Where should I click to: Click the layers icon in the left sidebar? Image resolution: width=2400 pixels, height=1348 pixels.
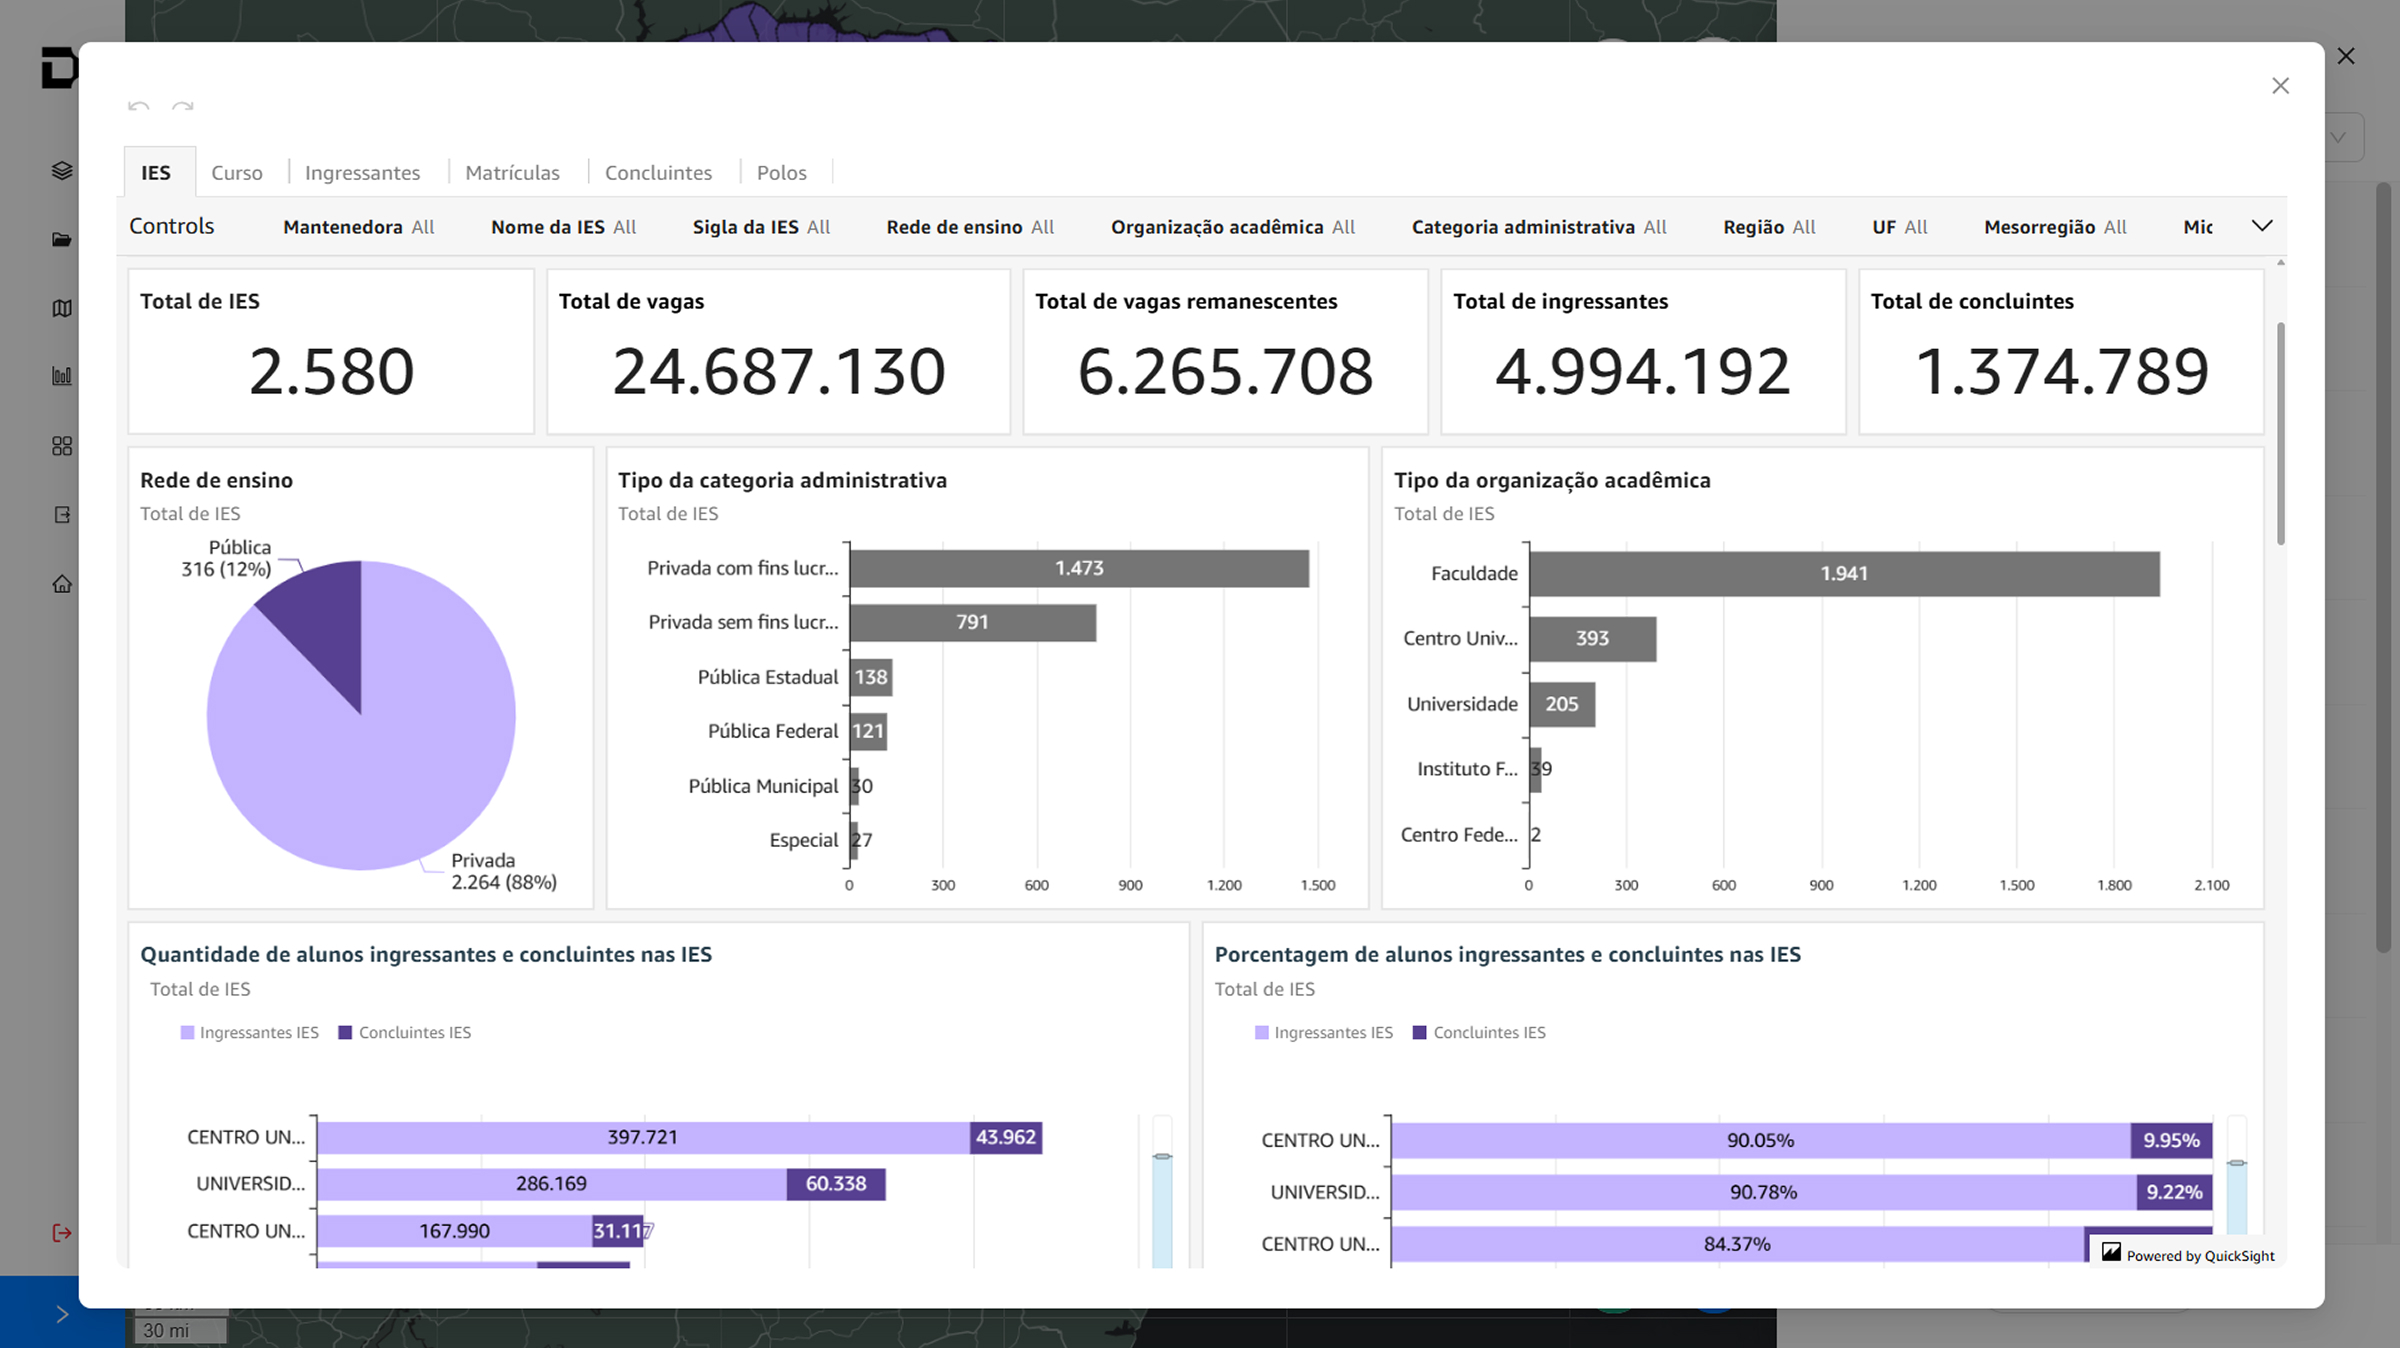pyautogui.click(x=62, y=171)
